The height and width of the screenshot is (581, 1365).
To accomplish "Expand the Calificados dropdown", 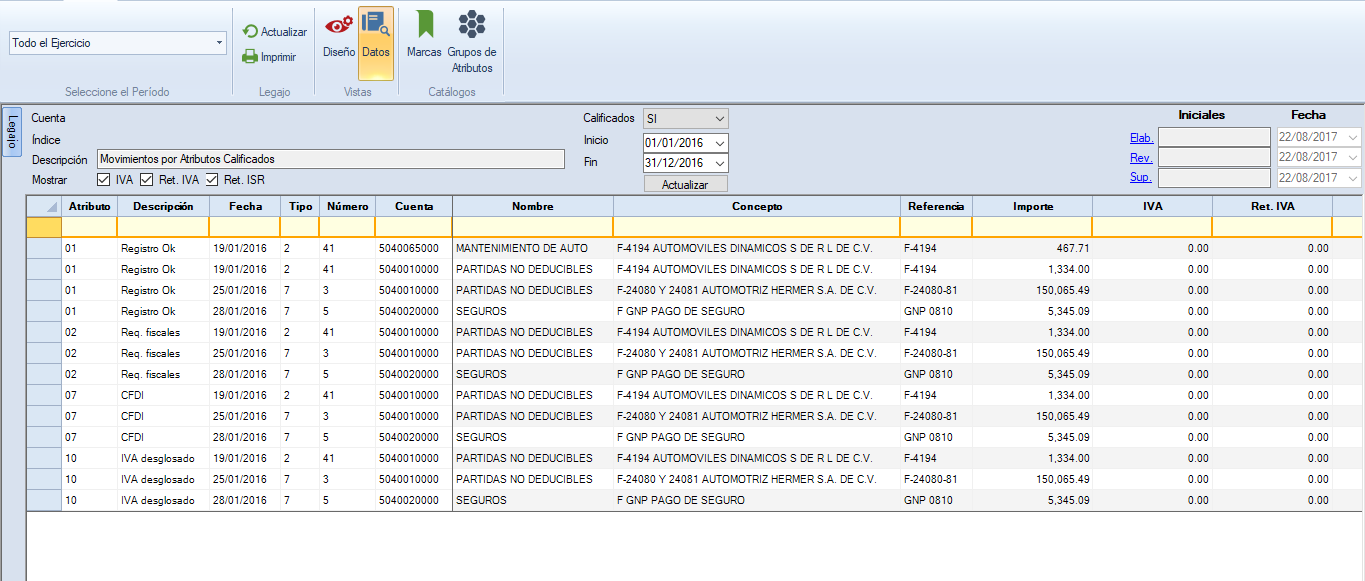I will click(720, 118).
